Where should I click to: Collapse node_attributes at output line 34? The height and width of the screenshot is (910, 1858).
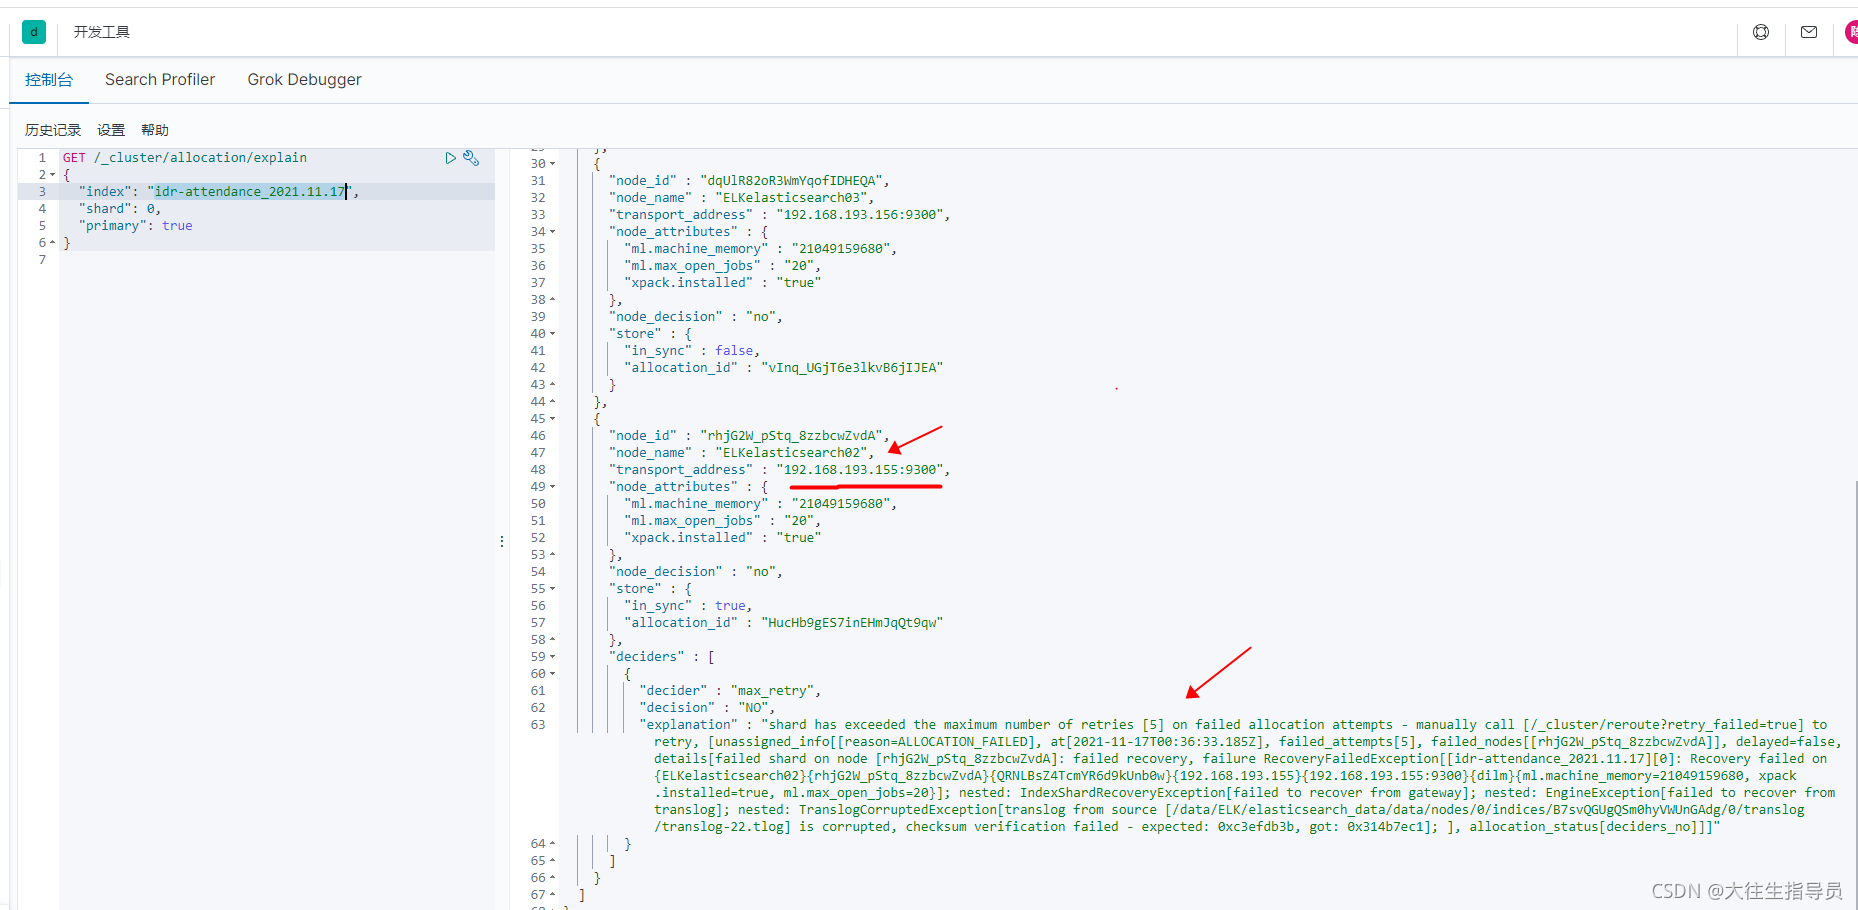552,232
